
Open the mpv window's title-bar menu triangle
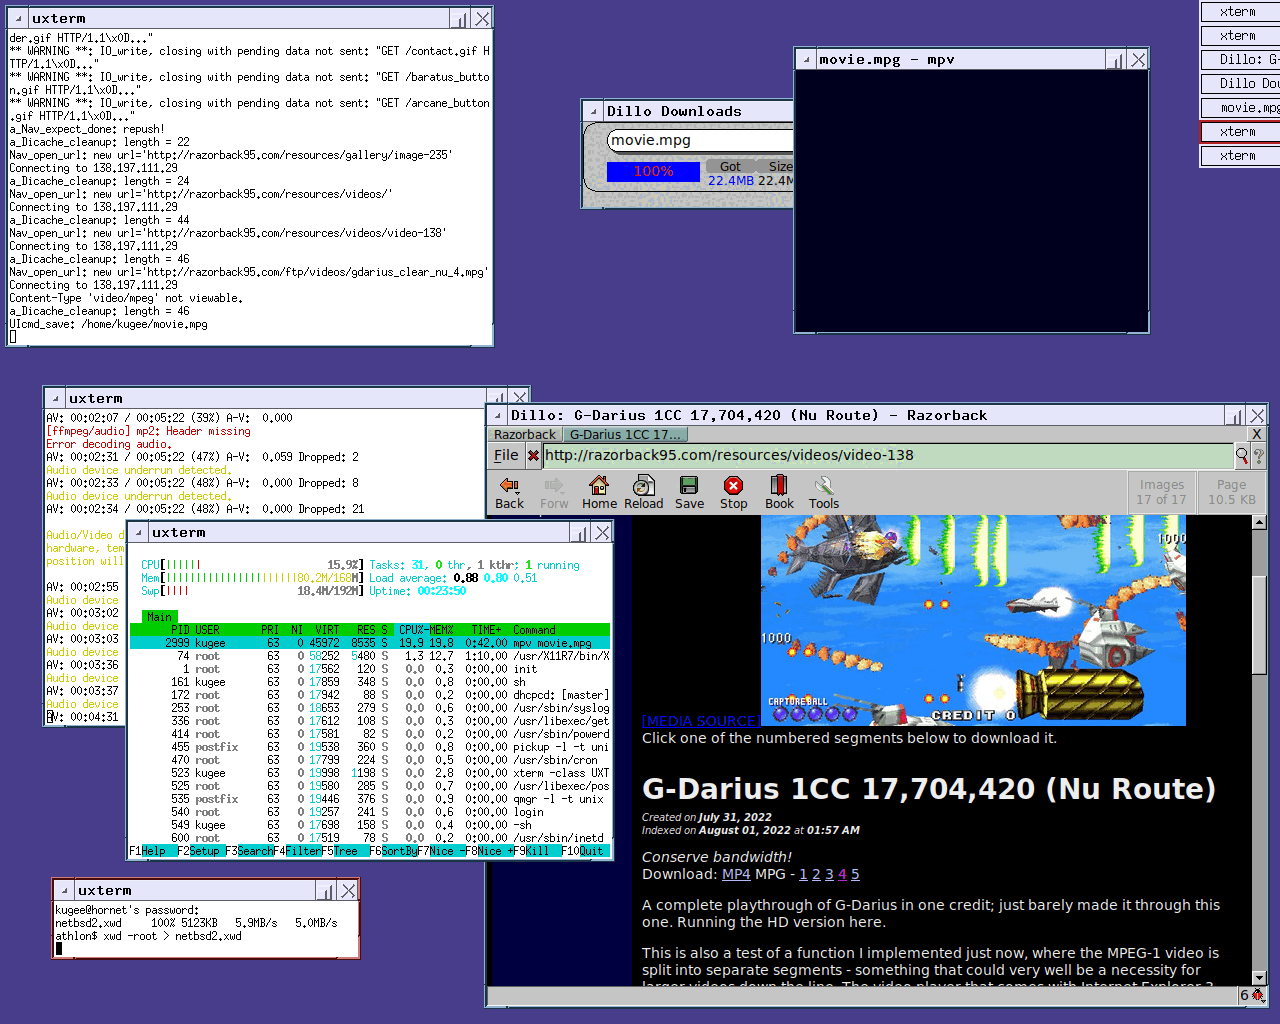coord(805,60)
